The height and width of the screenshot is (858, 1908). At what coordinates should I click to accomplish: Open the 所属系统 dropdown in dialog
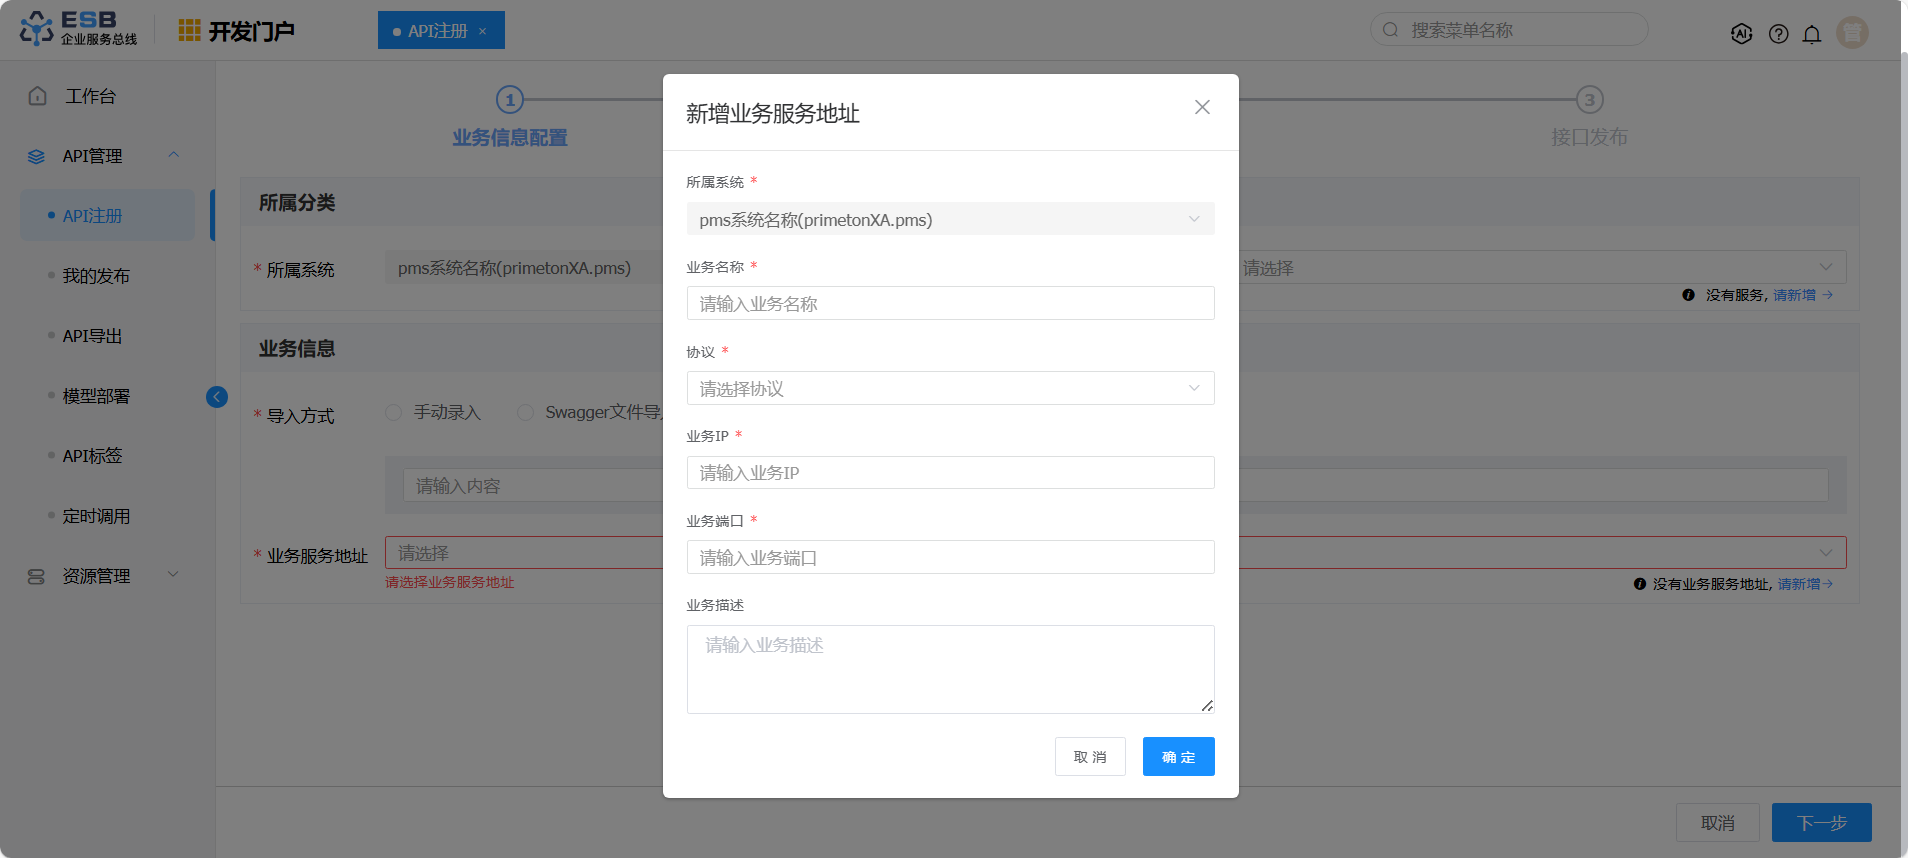[950, 219]
